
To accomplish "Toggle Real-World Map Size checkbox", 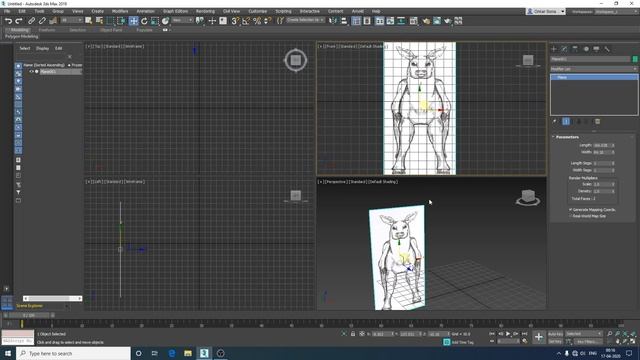I will point(571,216).
